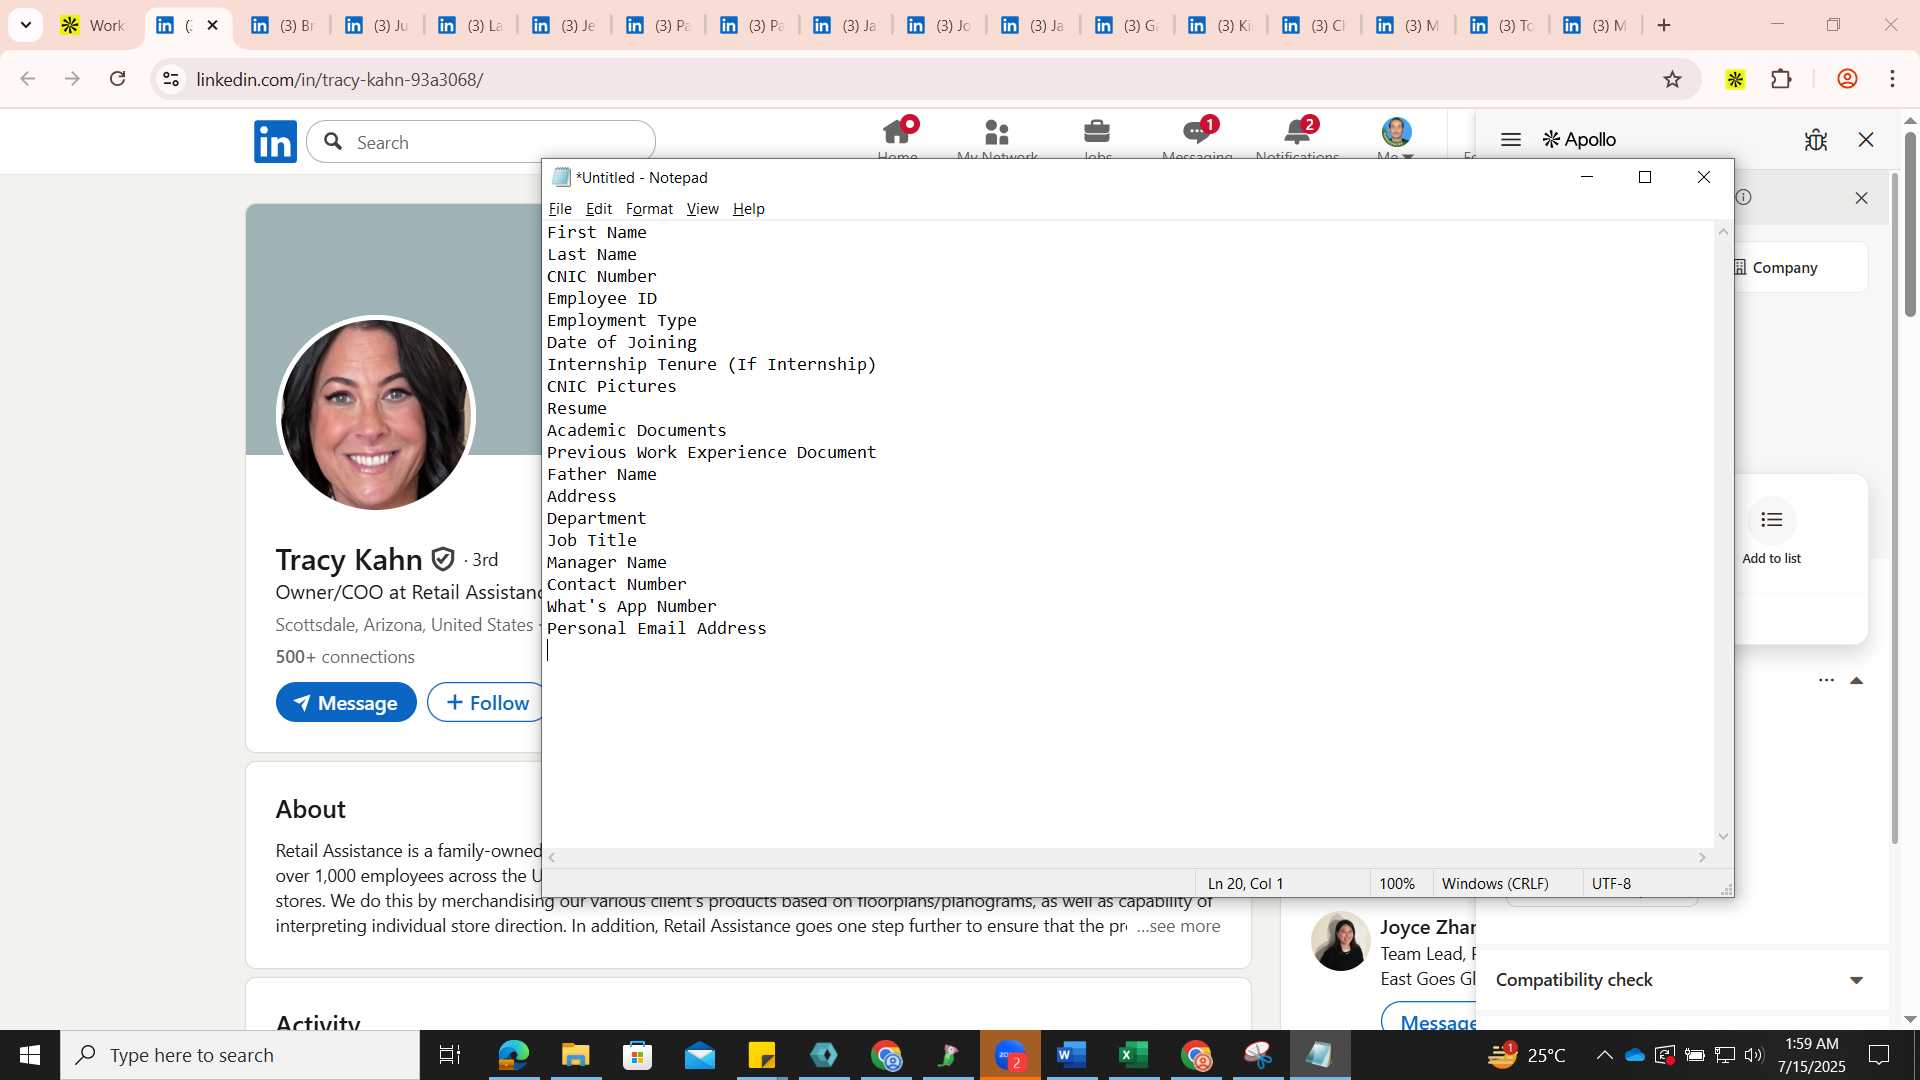Show hidden system tray icons
The image size is (1920, 1080).
1604,1055
